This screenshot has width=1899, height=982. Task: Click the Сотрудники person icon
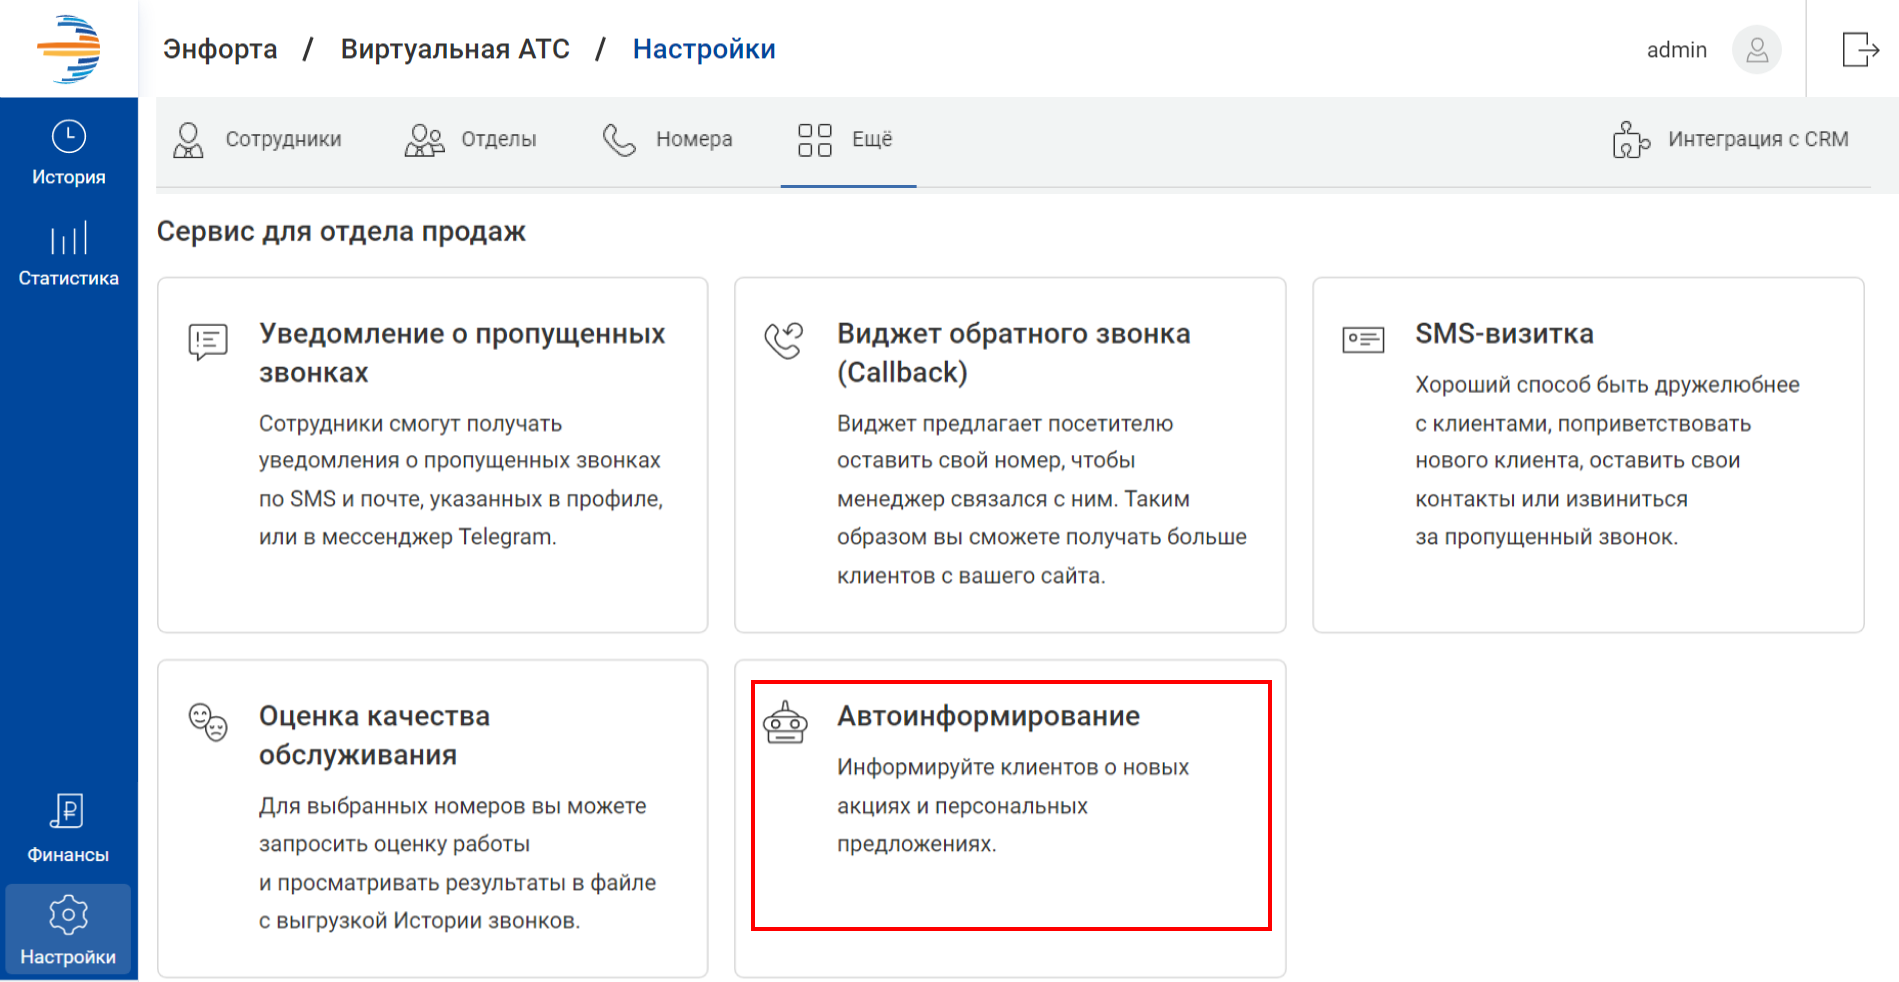pyautogui.click(x=188, y=140)
